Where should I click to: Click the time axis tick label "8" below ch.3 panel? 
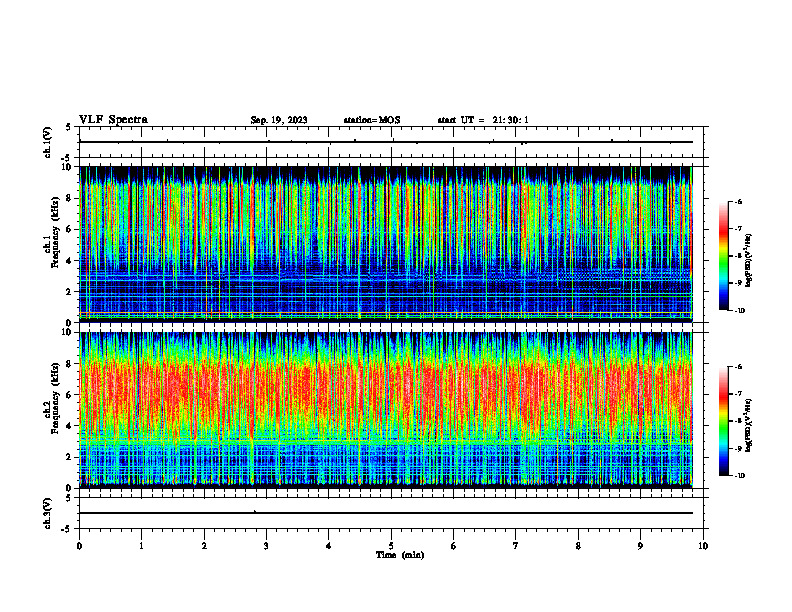click(578, 546)
